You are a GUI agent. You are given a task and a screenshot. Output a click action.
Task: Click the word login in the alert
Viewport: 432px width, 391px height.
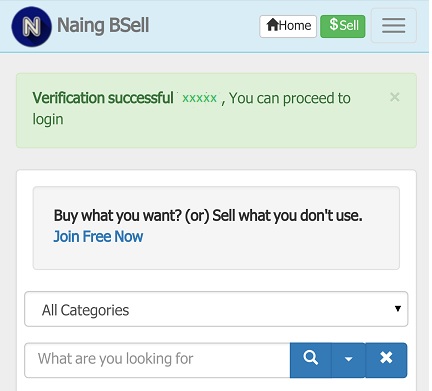point(48,120)
